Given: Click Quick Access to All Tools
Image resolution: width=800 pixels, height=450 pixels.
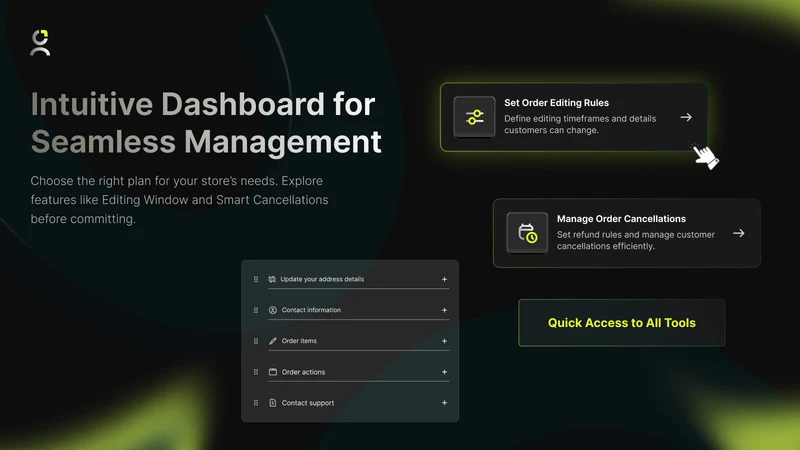Looking at the screenshot, I should tap(621, 323).
